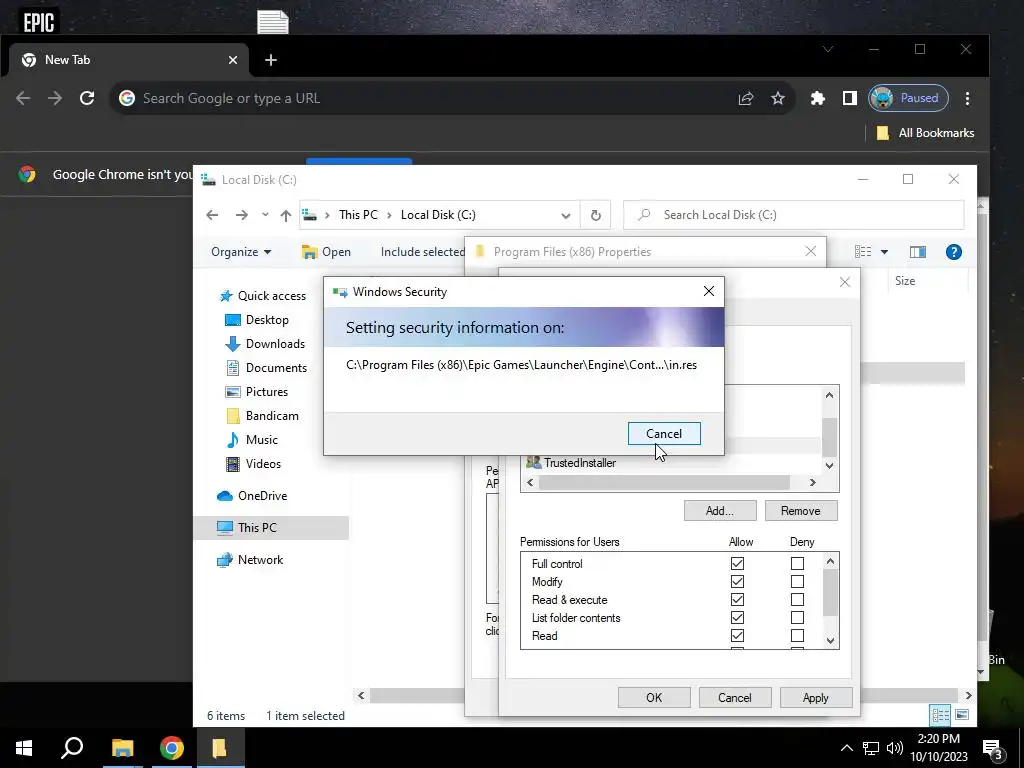
Task: Click the Explorer view options icon
Action: [x=863, y=252]
